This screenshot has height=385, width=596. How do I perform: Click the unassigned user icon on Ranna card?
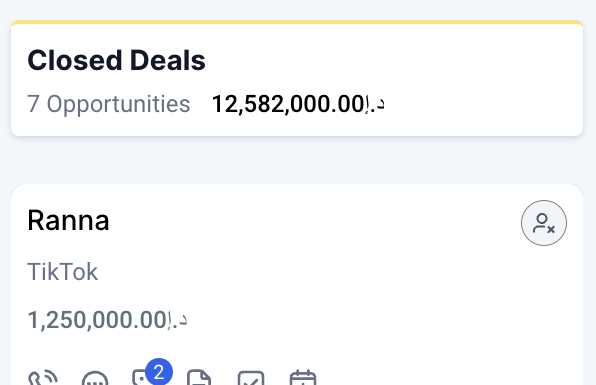[544, 223]
